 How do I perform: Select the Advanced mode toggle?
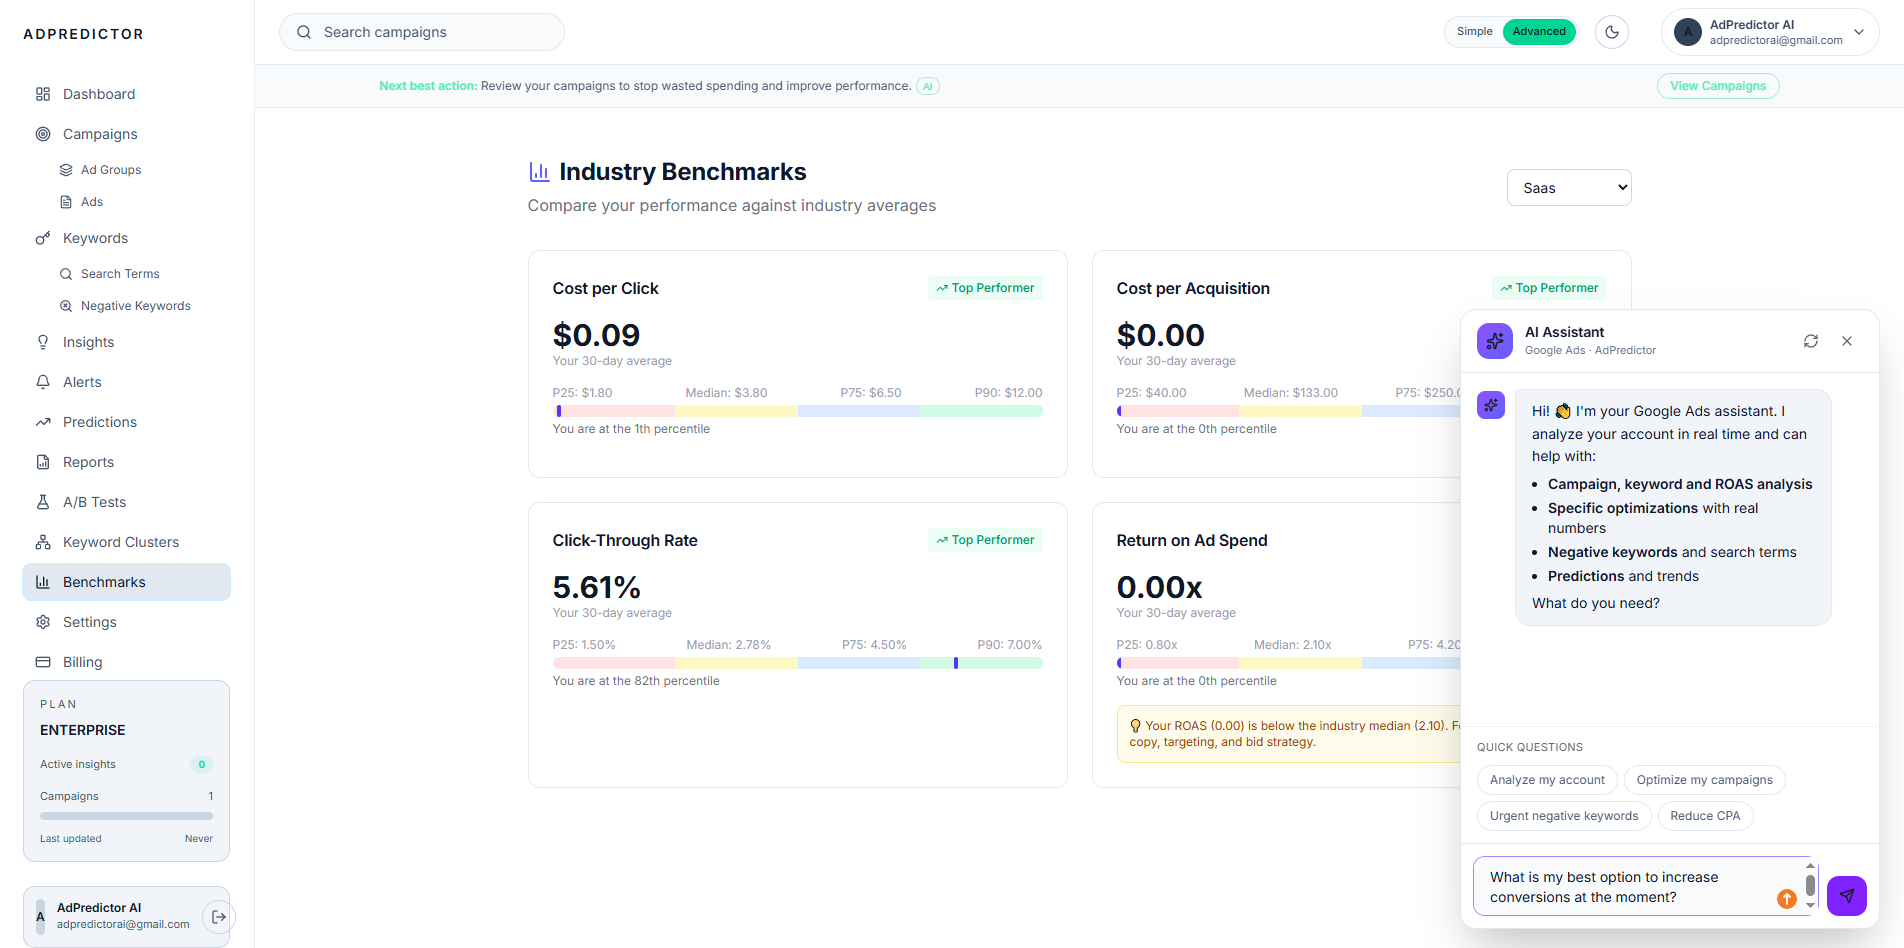coord(1539,32)
